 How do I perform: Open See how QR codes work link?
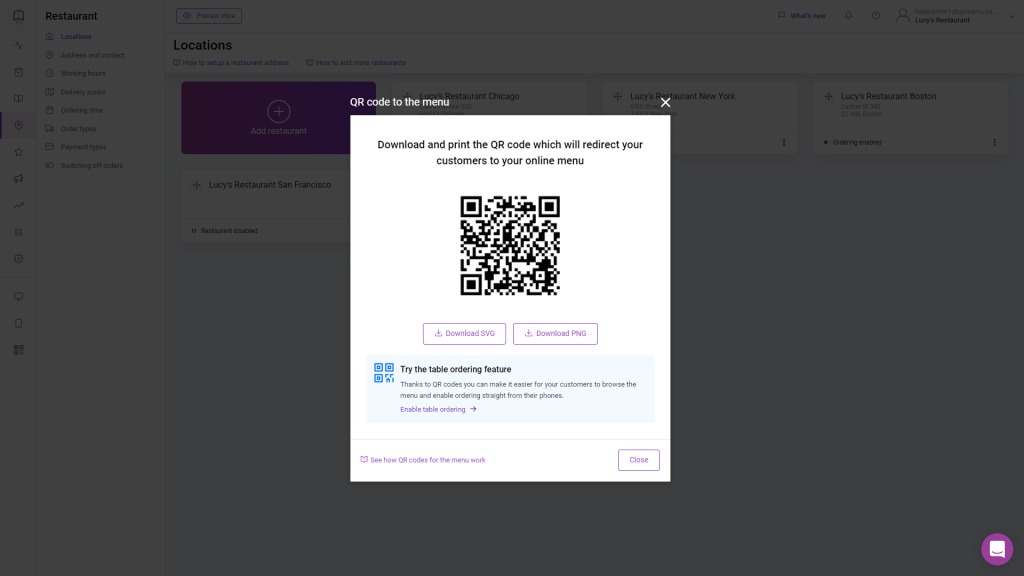[423, 460]
